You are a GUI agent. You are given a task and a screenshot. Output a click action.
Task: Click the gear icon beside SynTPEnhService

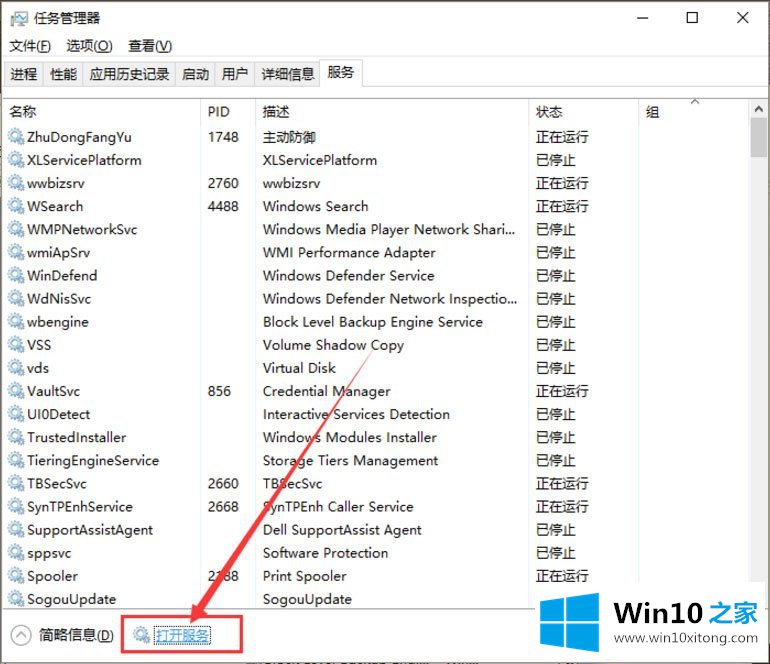tap(16, 506)
